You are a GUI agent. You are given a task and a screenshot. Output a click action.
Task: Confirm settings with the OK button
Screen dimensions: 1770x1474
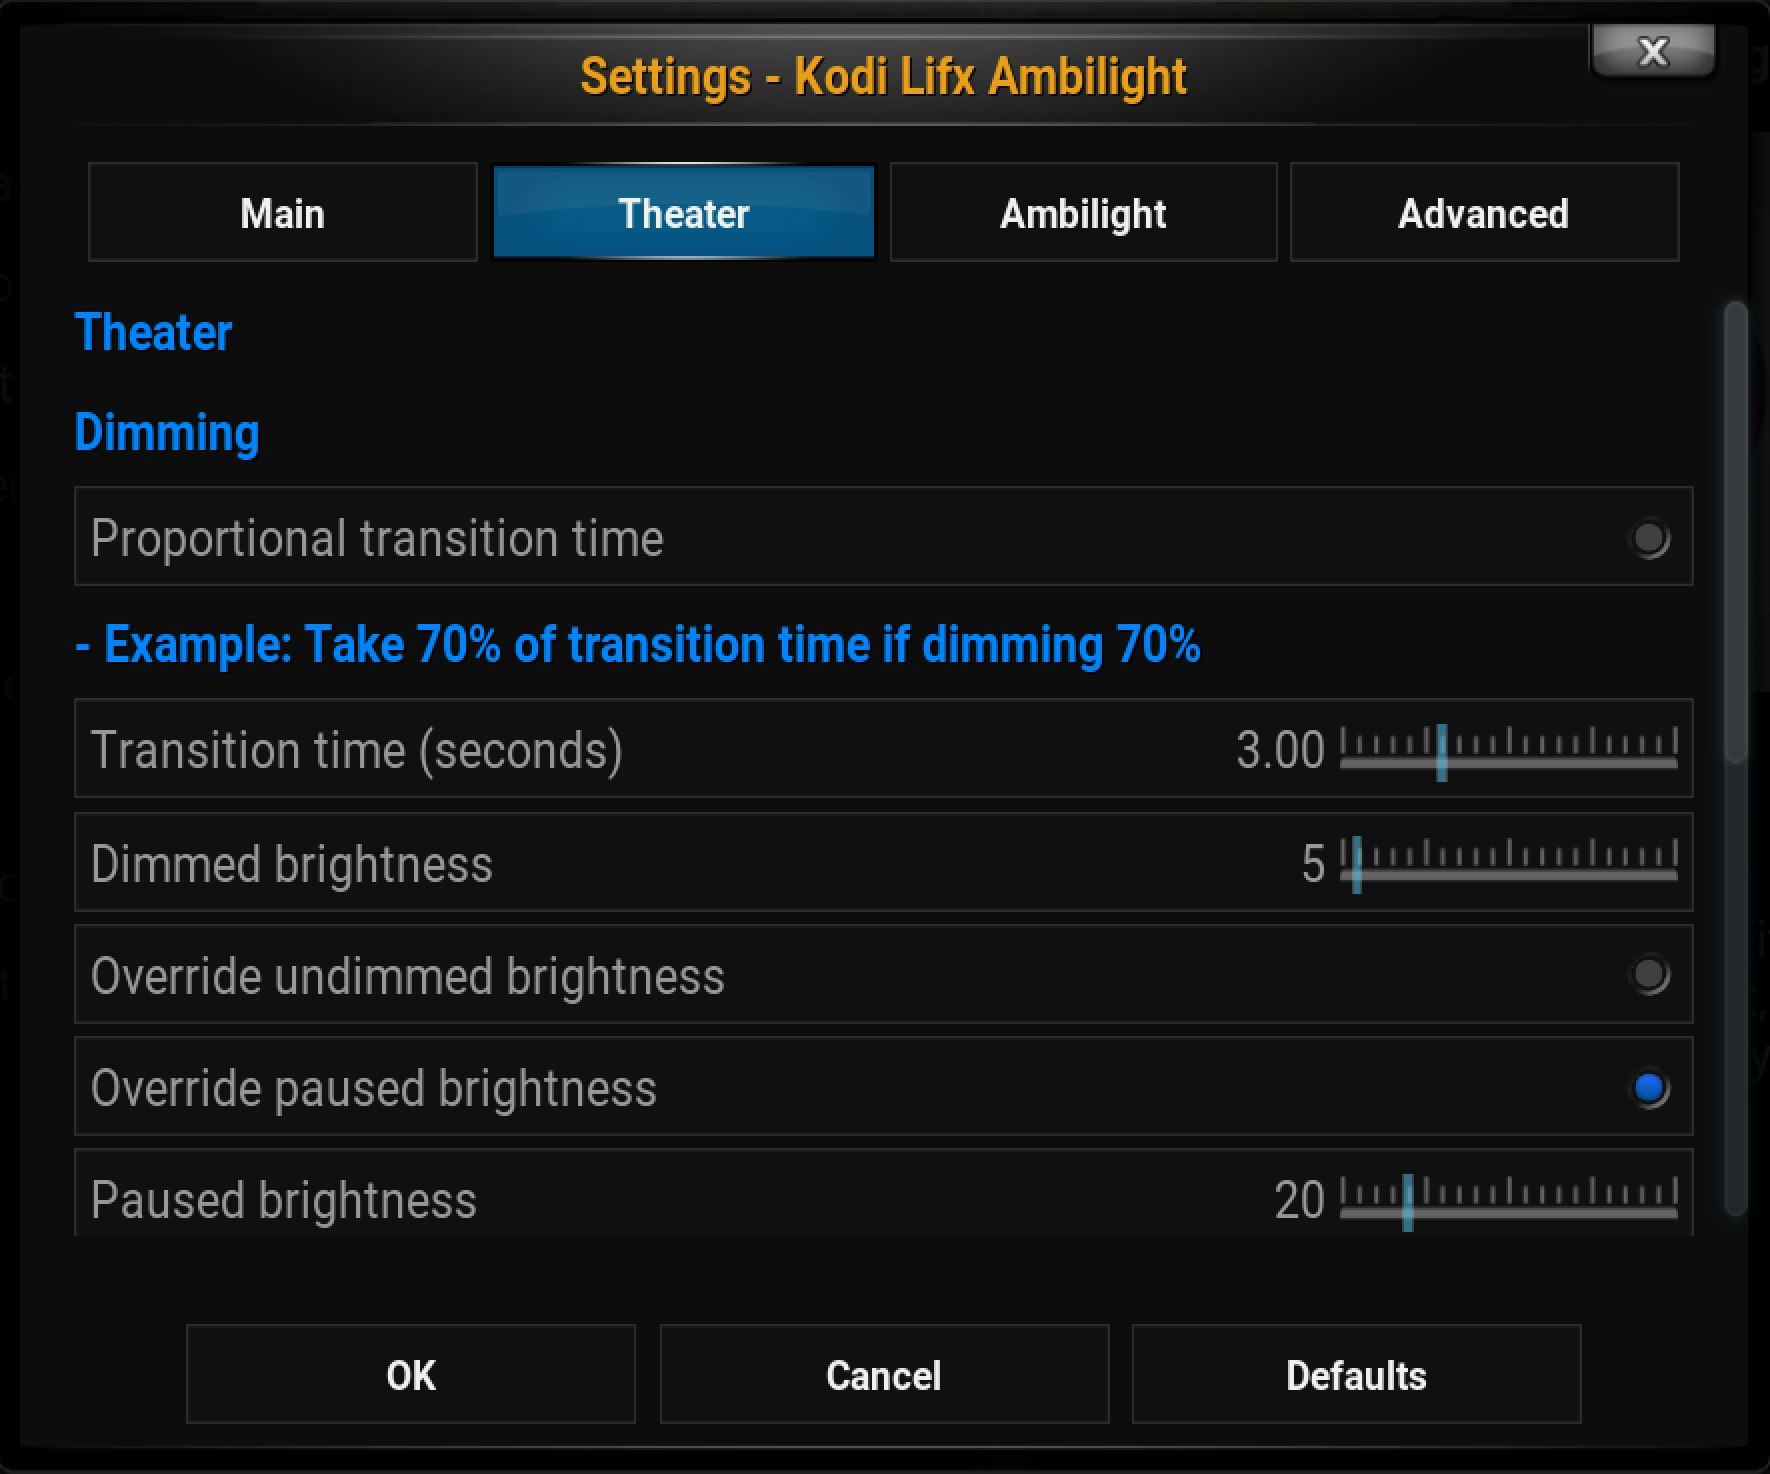(410, 1374)
